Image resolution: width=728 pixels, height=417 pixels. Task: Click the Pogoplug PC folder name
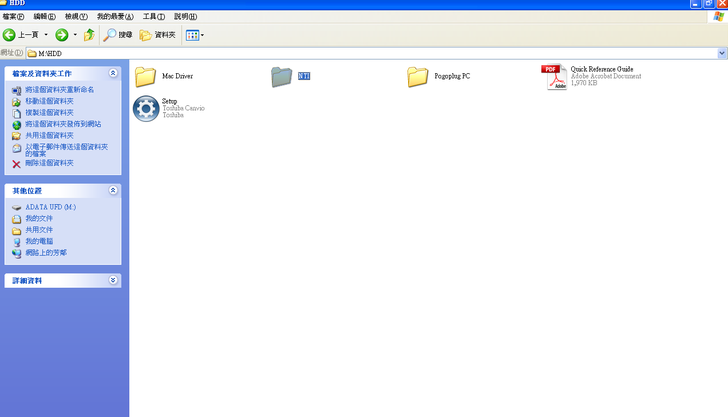pos(452,76)
